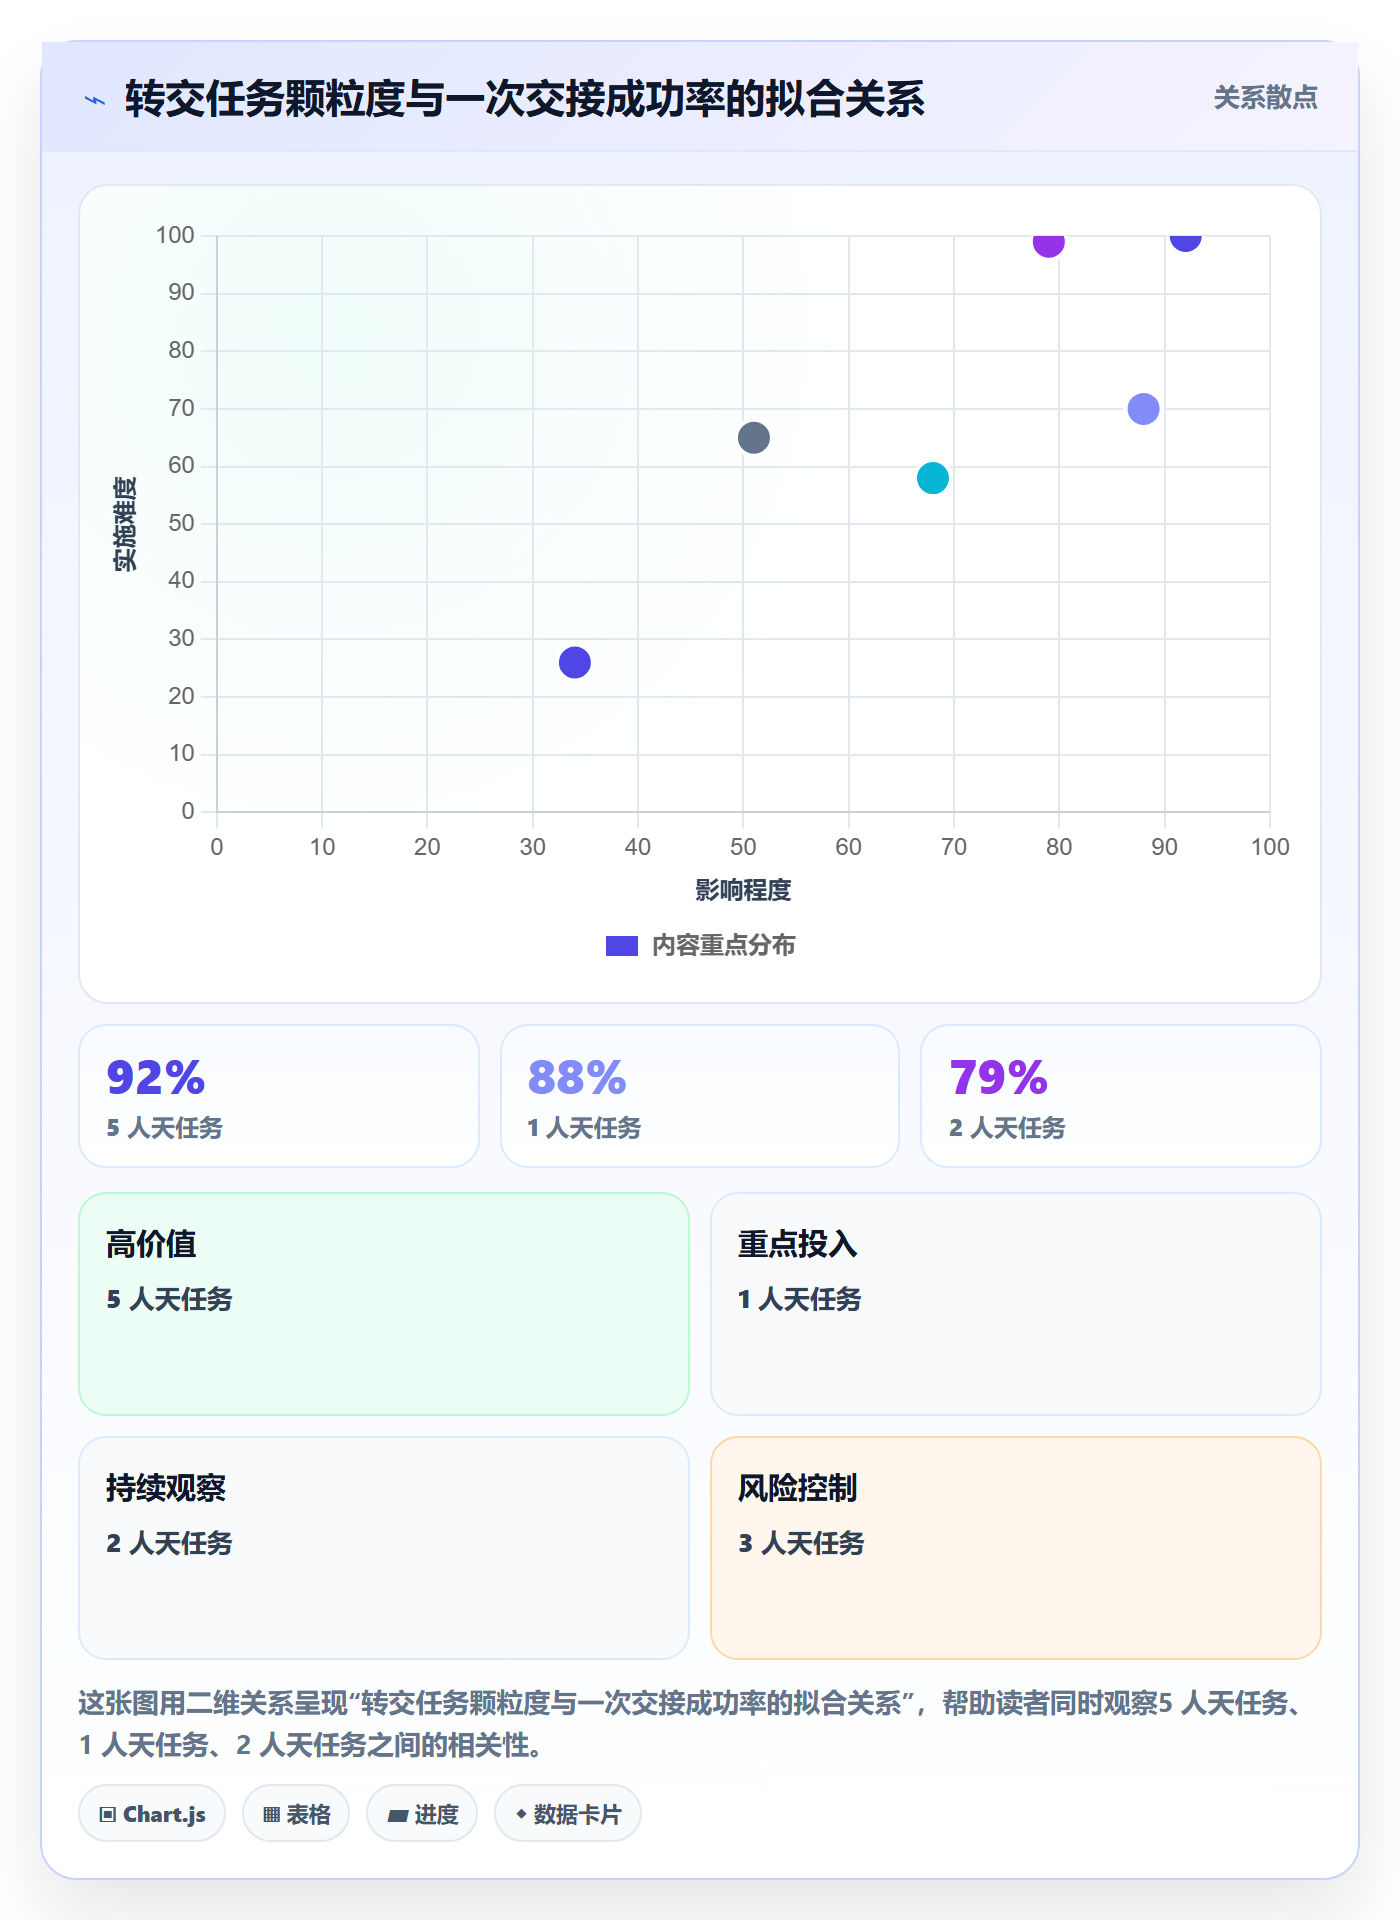
Task: Click the diamond icon in the 数据卡片 tag
Action: click(521, 1814)
